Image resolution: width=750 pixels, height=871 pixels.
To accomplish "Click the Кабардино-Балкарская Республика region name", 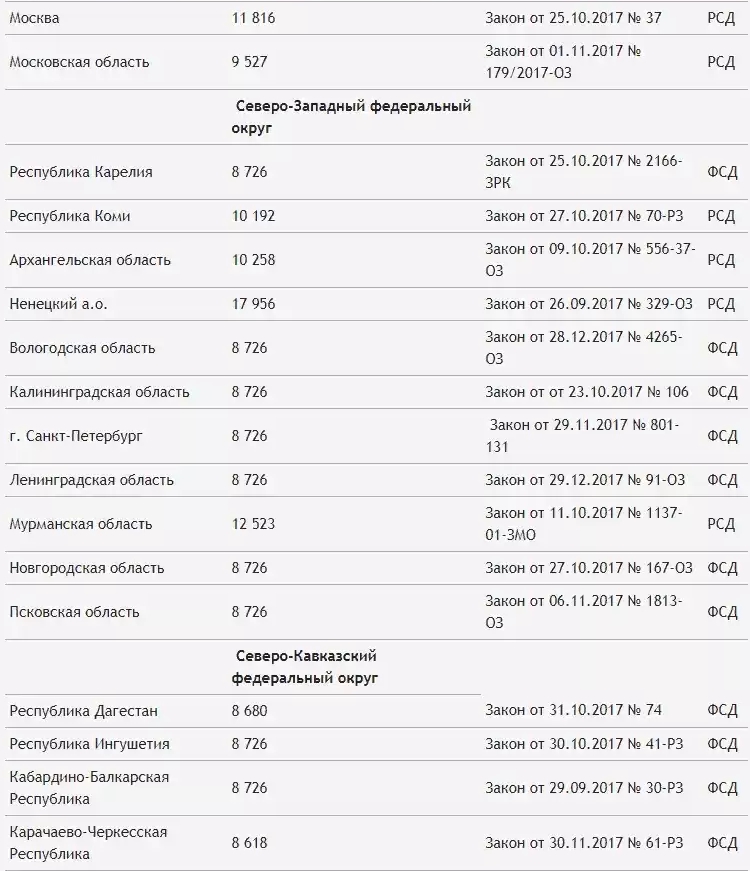I will click(x=89, y=788).
